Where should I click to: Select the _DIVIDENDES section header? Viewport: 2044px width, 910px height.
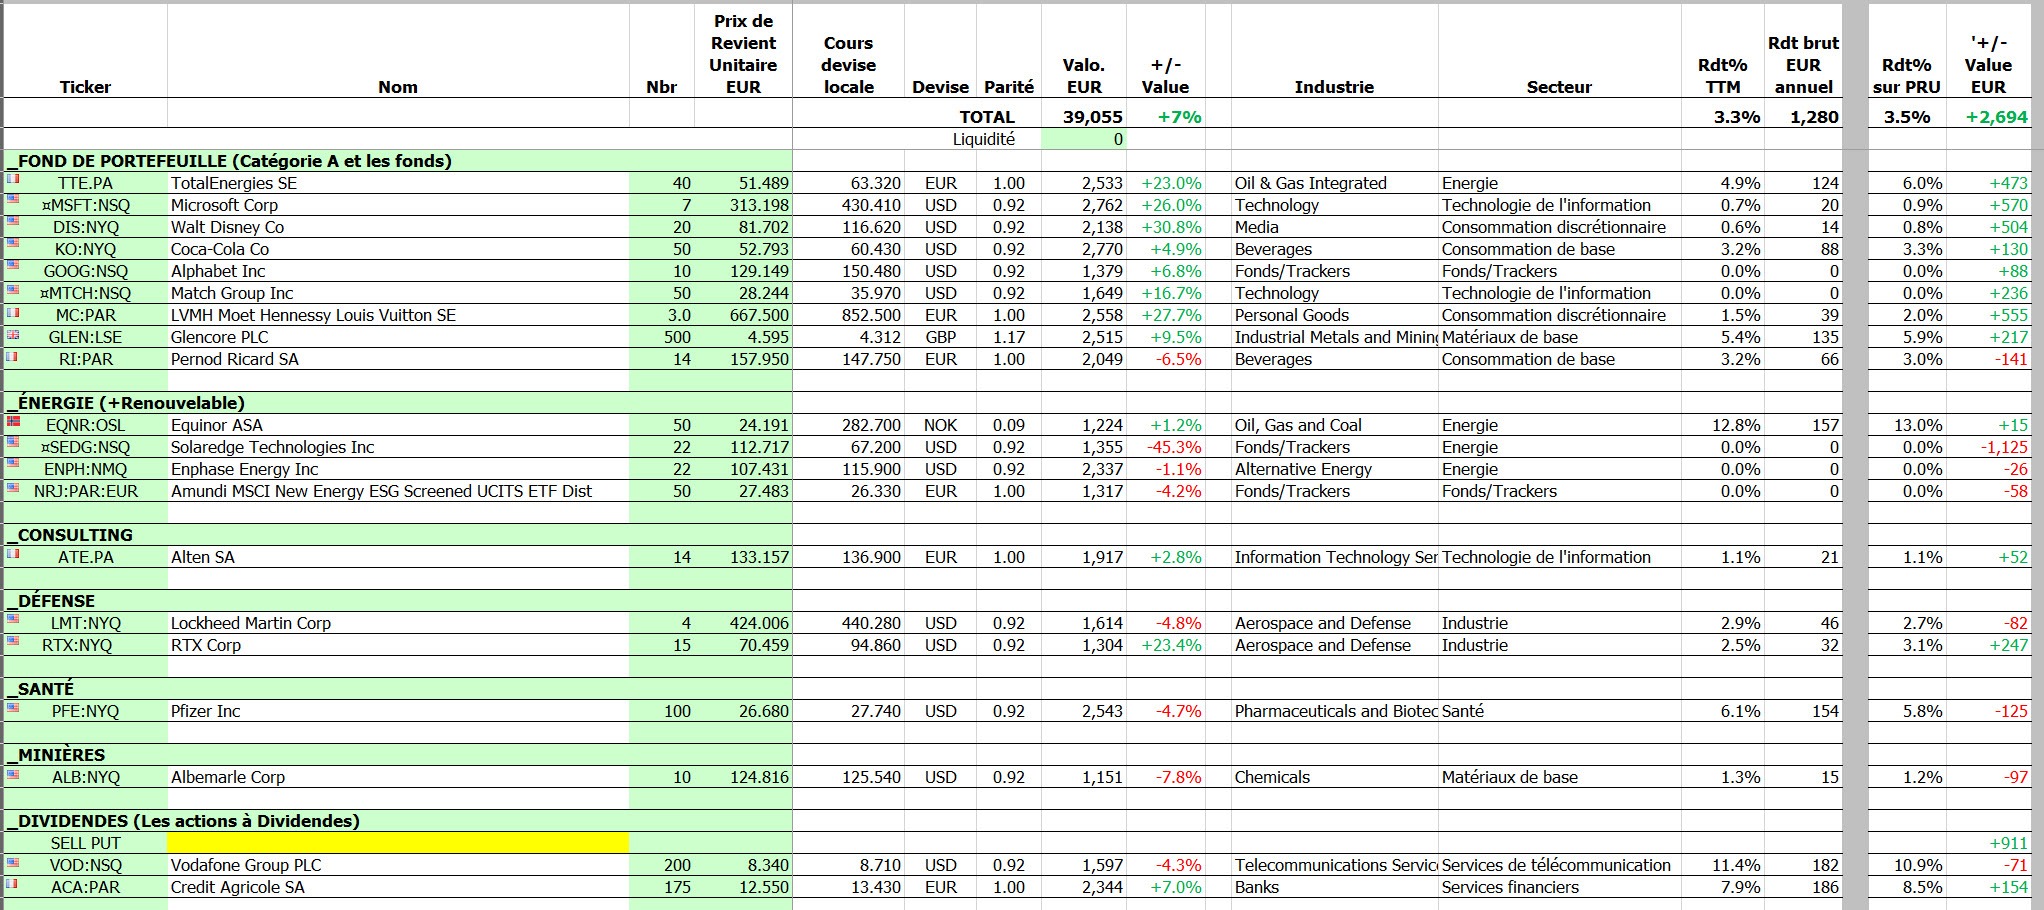coord(398,821)
